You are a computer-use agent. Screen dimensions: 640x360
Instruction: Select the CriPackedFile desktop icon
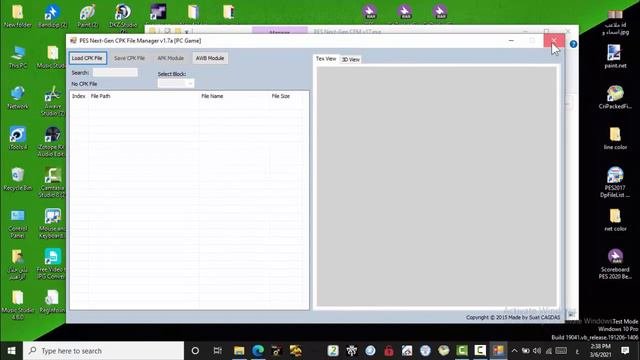pos(615,98)
